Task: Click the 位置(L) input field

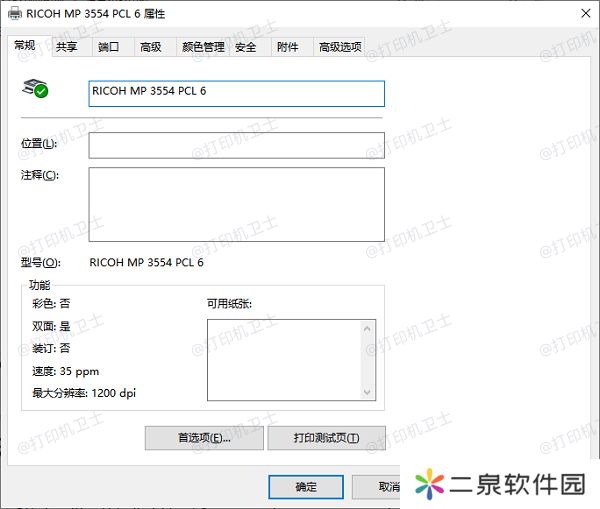Action: tap(236, 145)
